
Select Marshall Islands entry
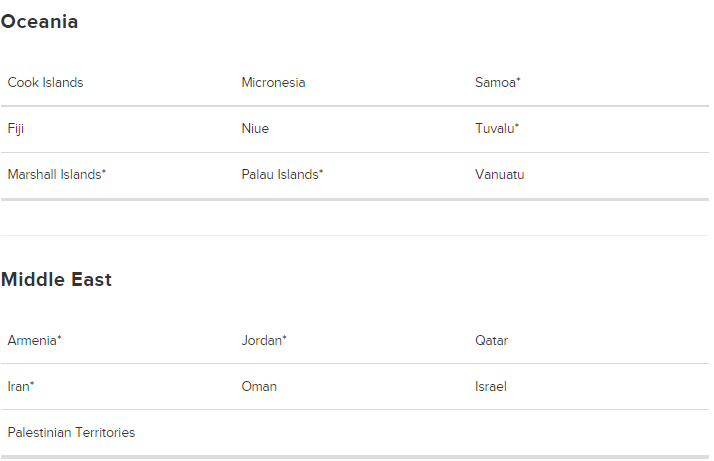[x=55, y=174]
